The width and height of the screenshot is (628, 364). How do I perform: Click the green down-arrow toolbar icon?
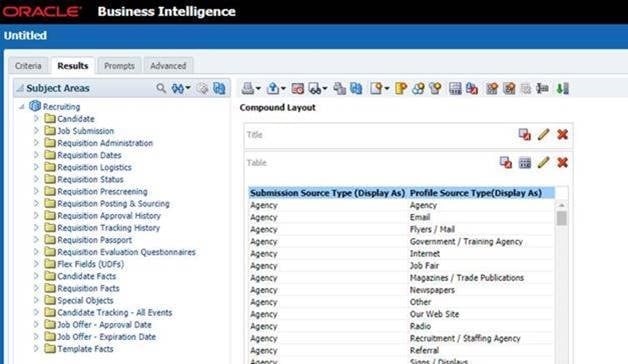[563, 88]
